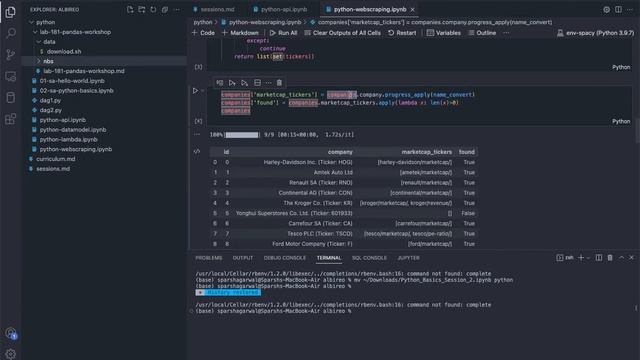This screenshot has width=640, height=360.
Task: Split the editor to the right
Action: coord(618,9)
